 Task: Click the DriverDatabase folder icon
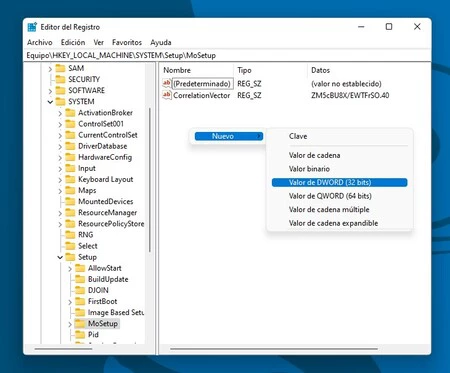70,146
